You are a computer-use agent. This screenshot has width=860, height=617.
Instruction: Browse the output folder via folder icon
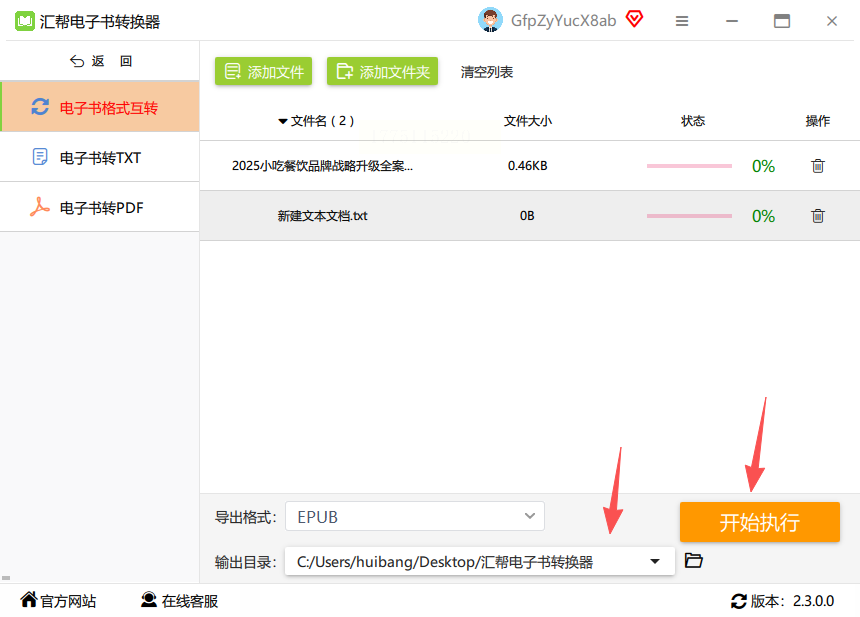[x=693, y=561]
